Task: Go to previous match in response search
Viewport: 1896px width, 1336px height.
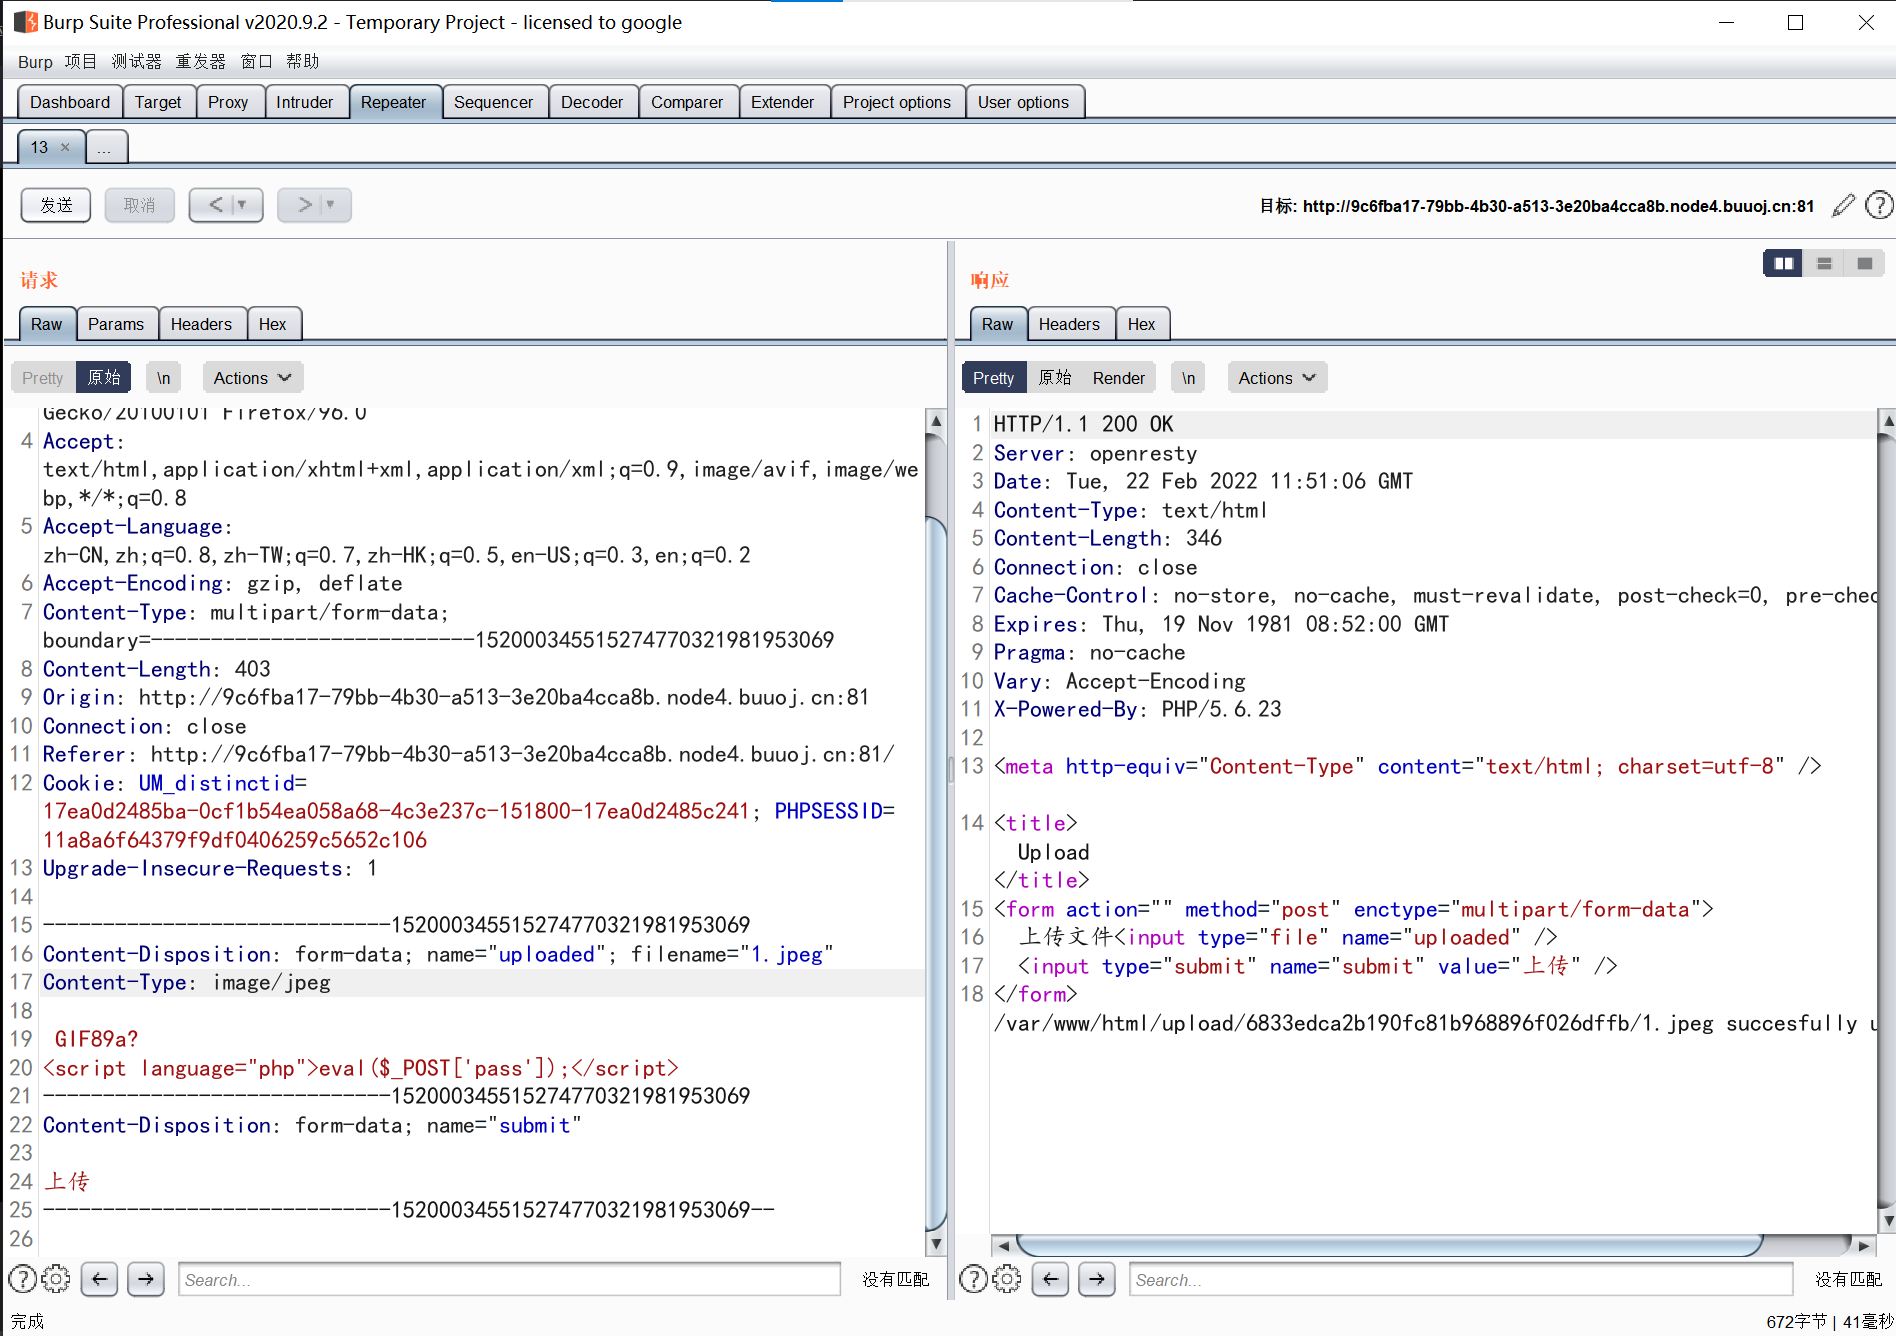Action: point(1050,1279)
